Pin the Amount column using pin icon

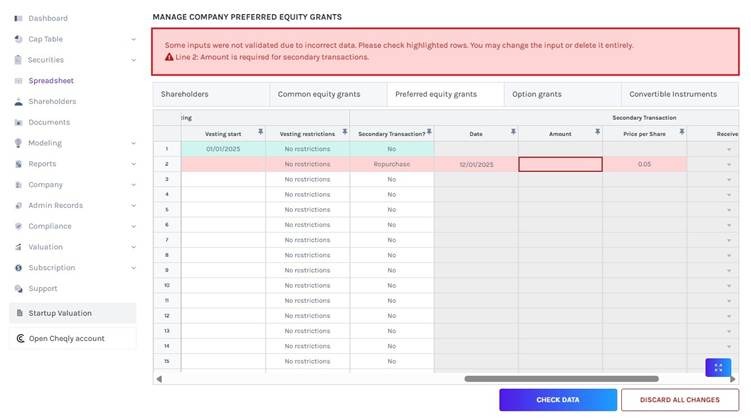click(597, 132)
